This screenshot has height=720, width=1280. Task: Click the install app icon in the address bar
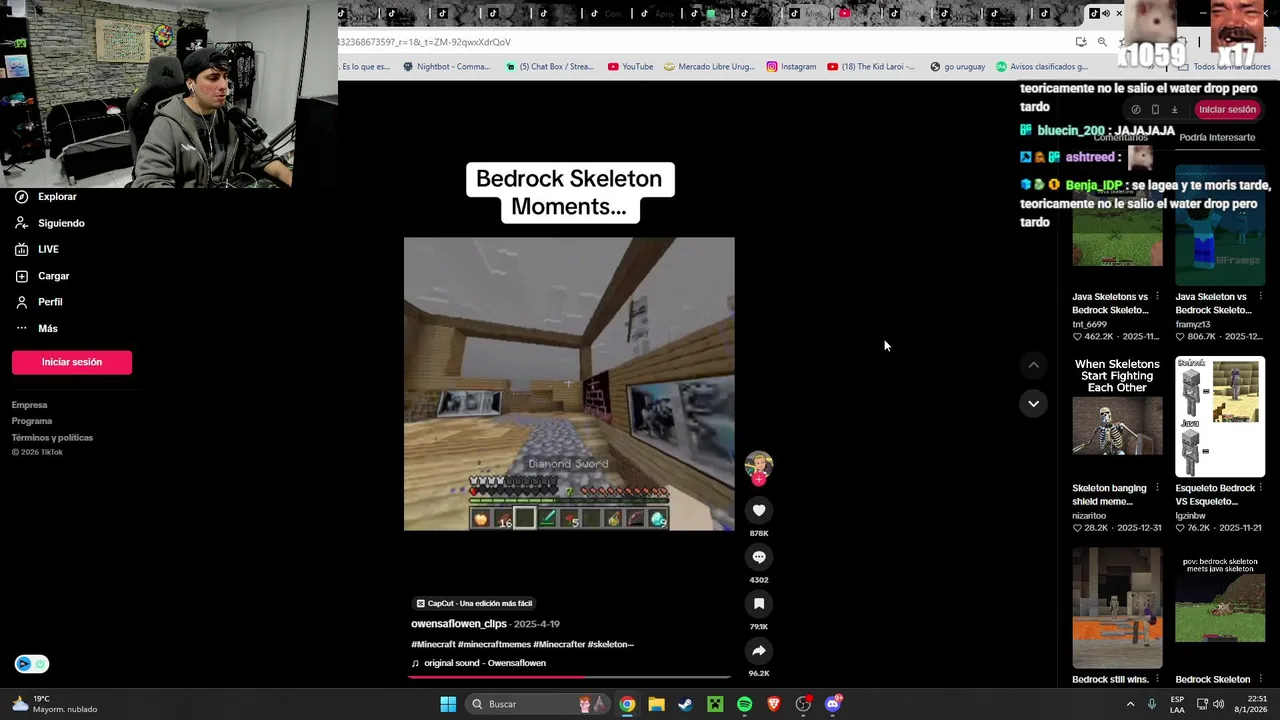(1081, 42)
